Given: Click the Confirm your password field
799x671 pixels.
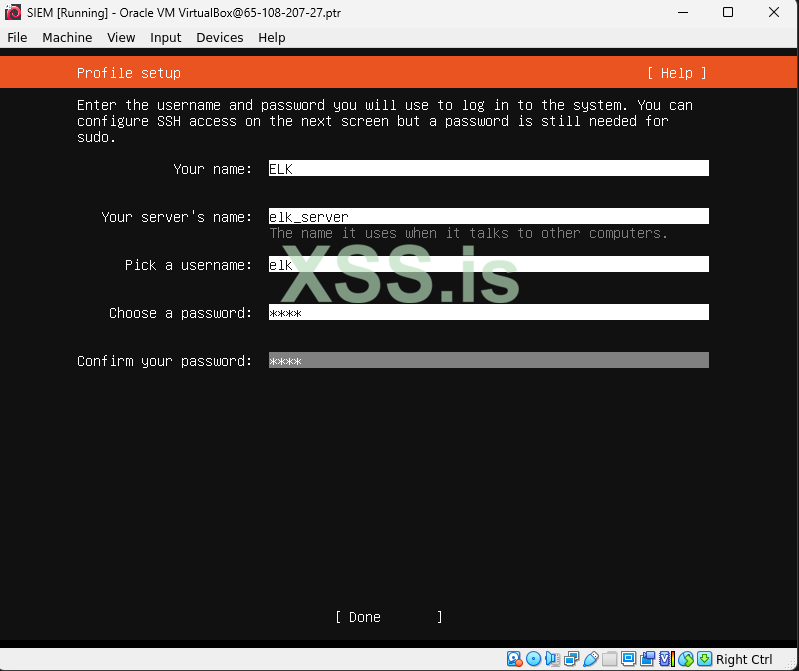Looking at the screenshot, I should point(489,360).
